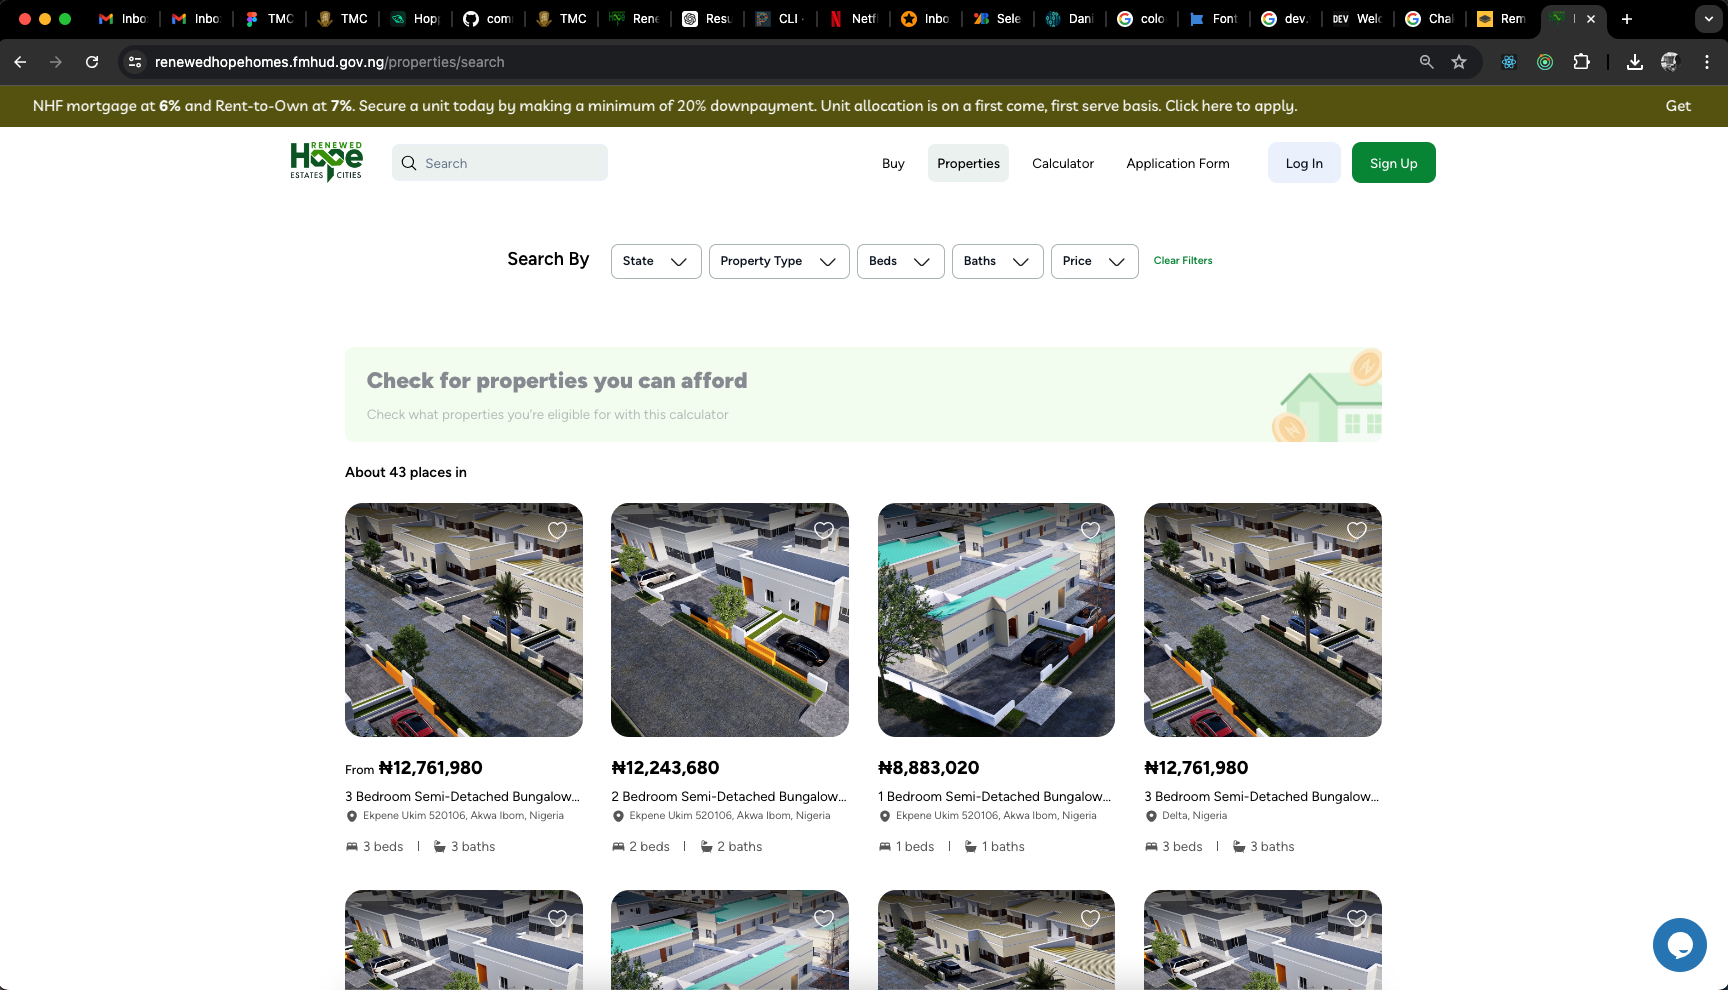
Task: Open the 2 Bedroom Semi-Detached Bungalow title
Action: (729, 797)
